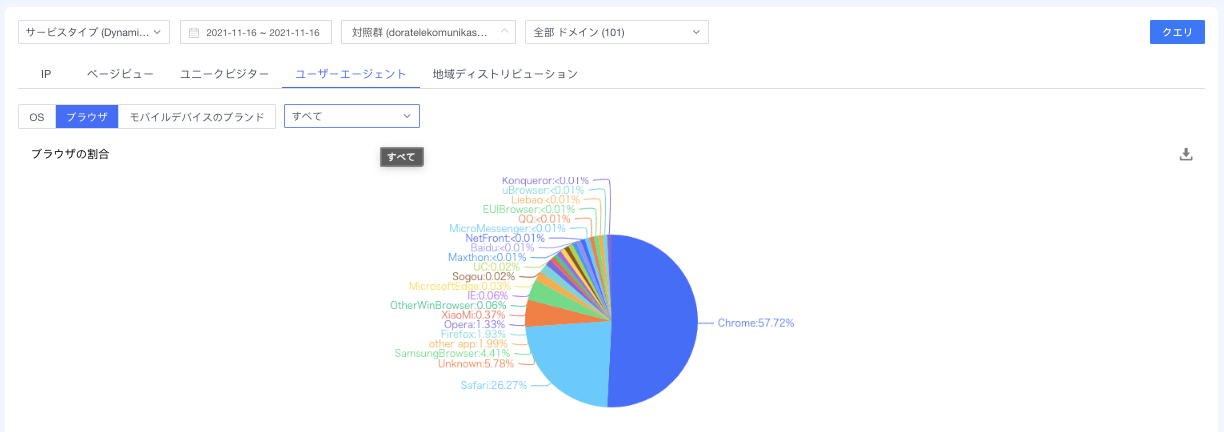
Task: Switch to the ページビュー tab
Action: pos(120,74)
